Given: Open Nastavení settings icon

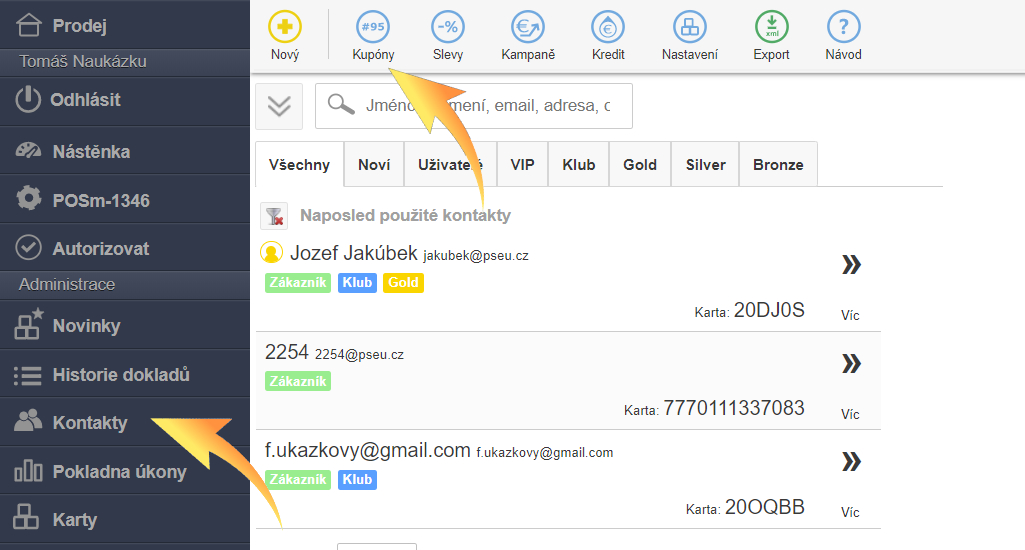Looking at the screenshot, I should click(x=689, y=27).
